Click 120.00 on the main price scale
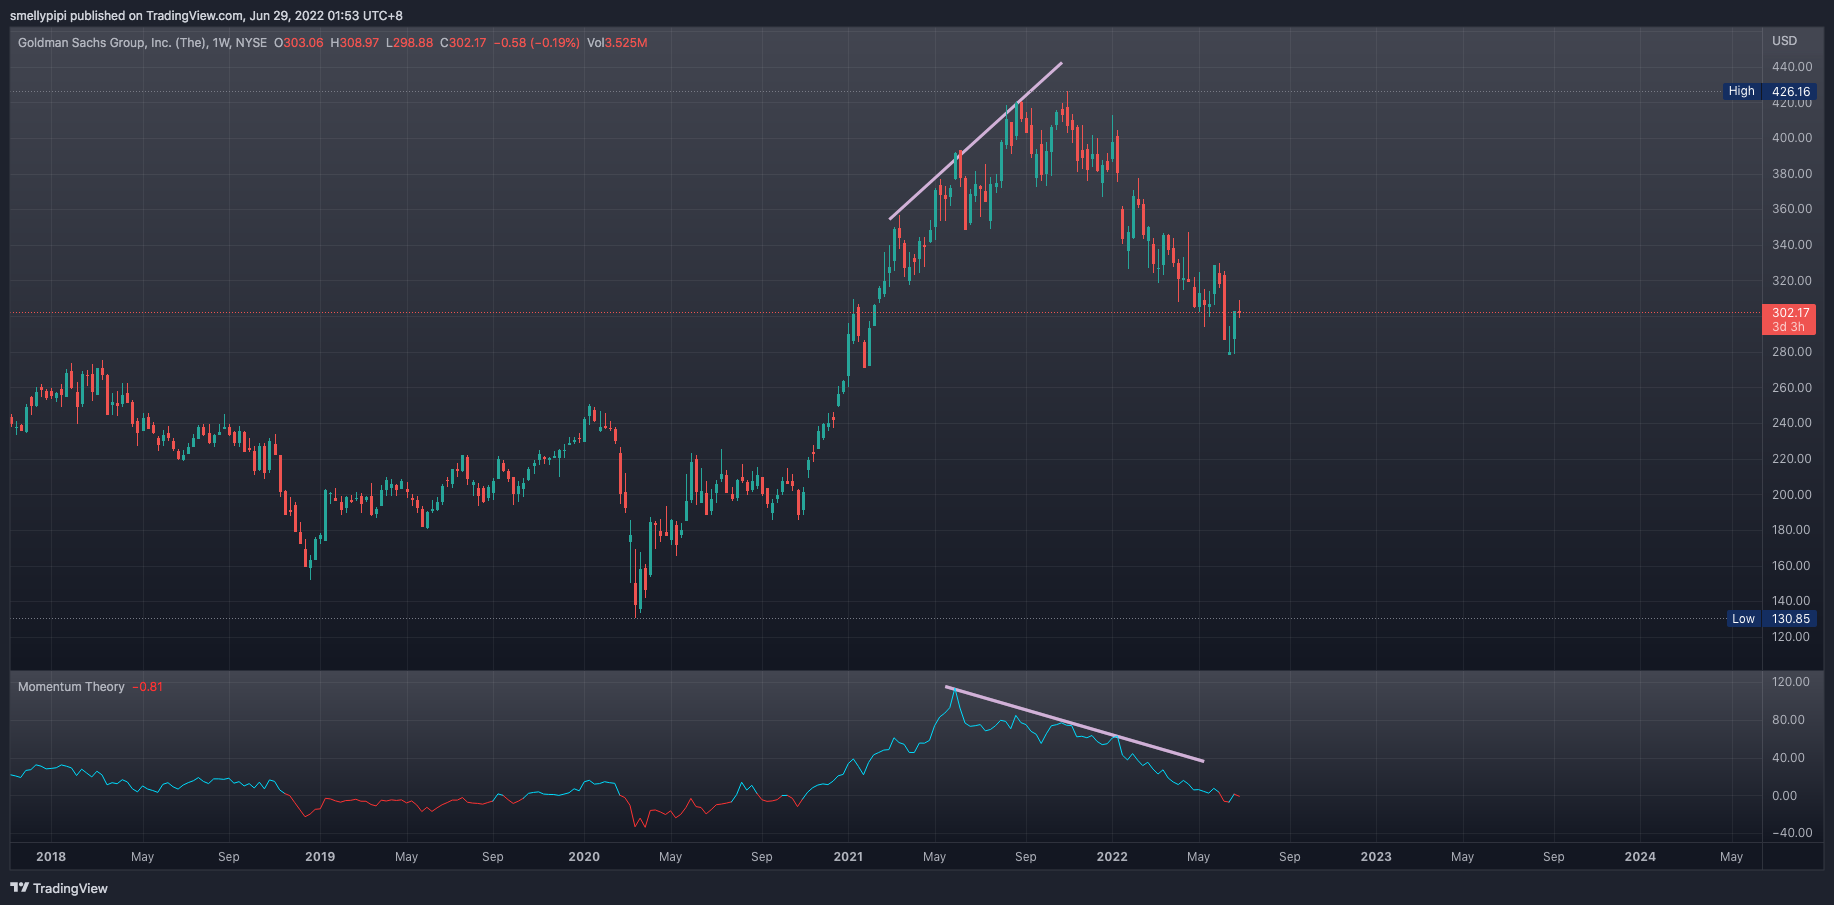Viewport: 1834px width, 905px height. point(1792,637)
